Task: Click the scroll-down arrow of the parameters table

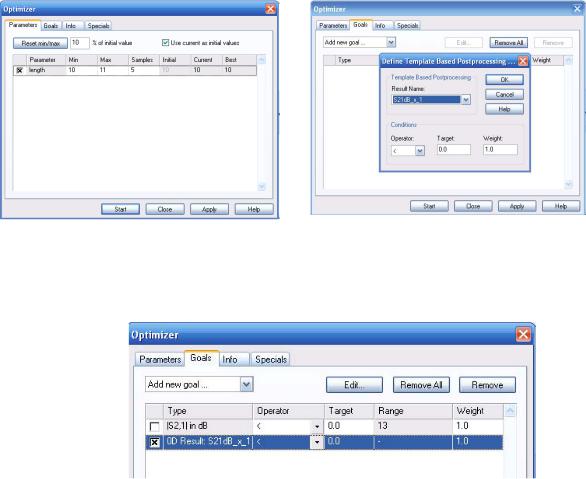Action: pyautogui.click(x=262, y=186)
